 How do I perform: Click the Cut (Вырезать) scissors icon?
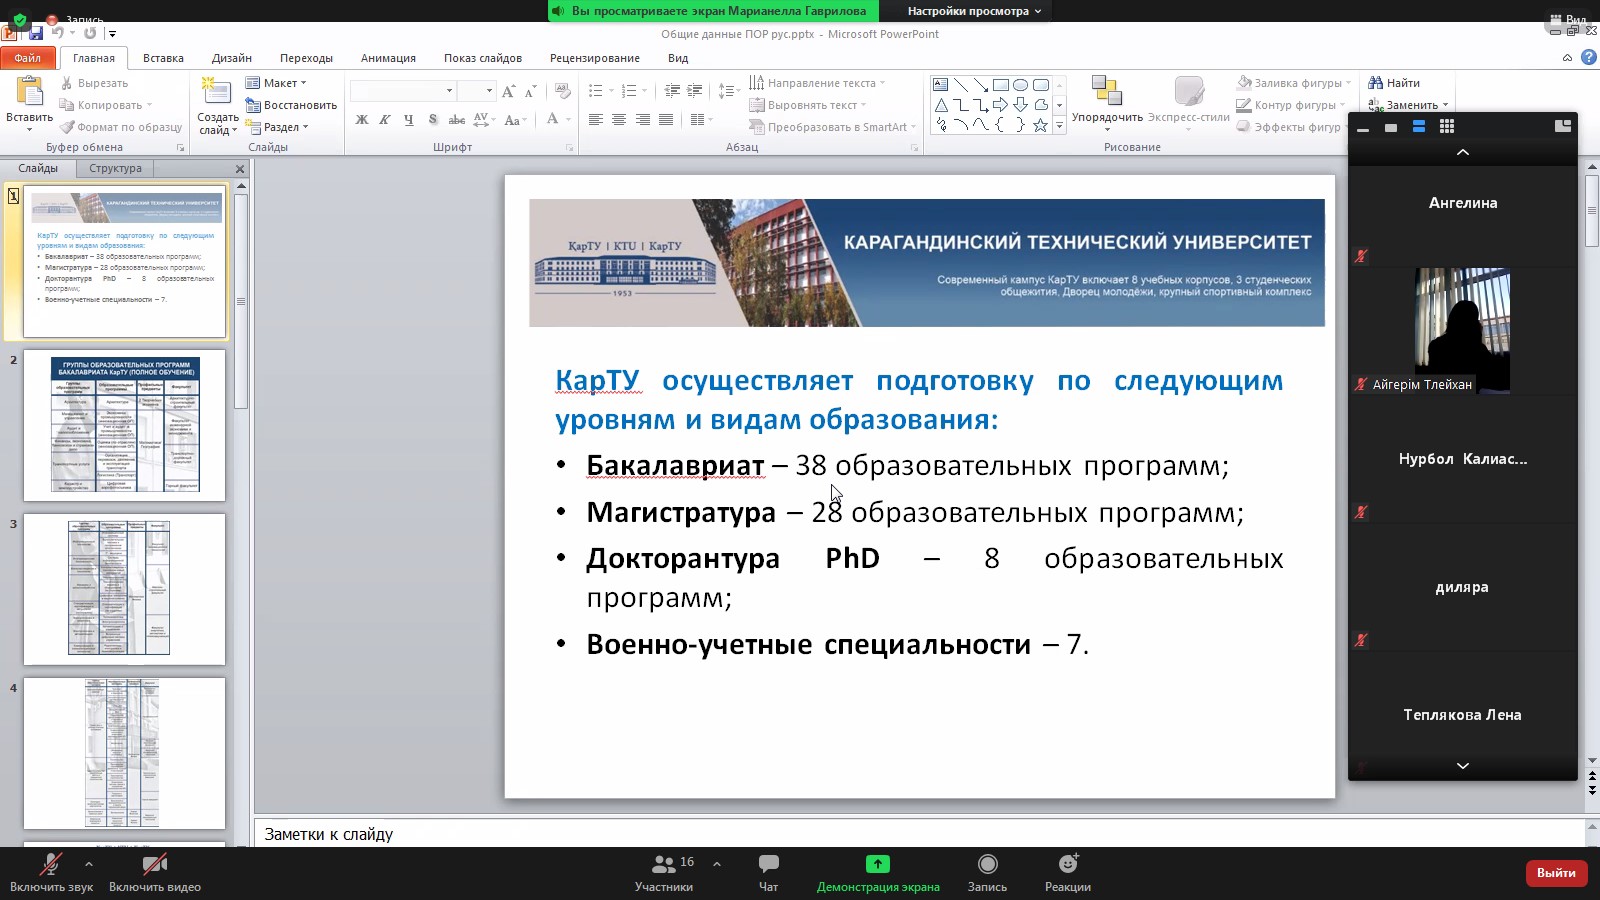click(67, 83)
